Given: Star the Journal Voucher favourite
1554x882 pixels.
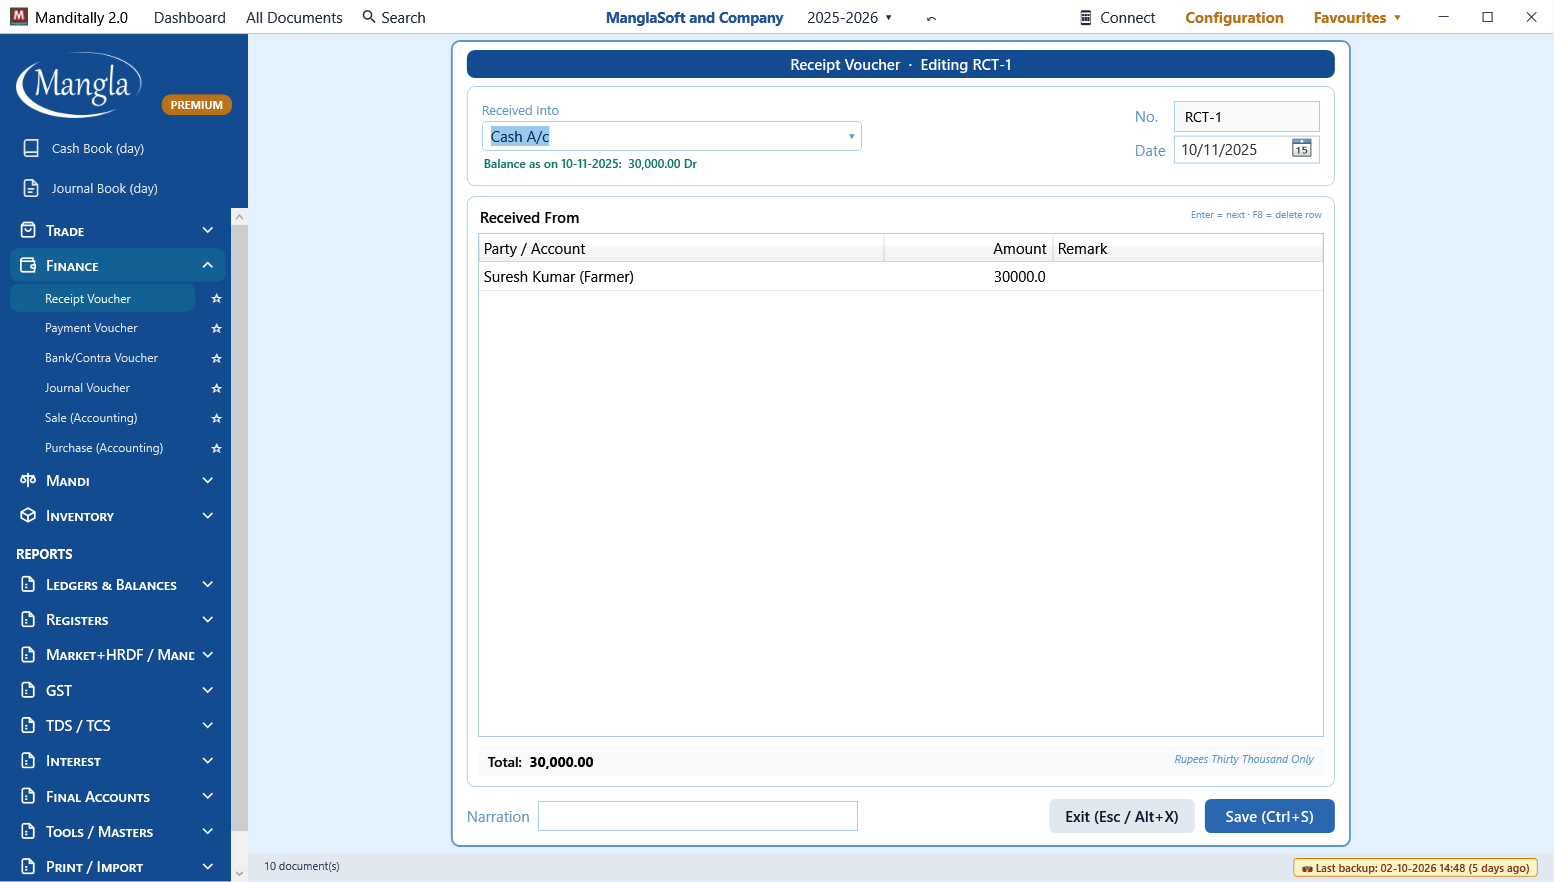Looking at the screenshot, I should click(x=216, y=389).
